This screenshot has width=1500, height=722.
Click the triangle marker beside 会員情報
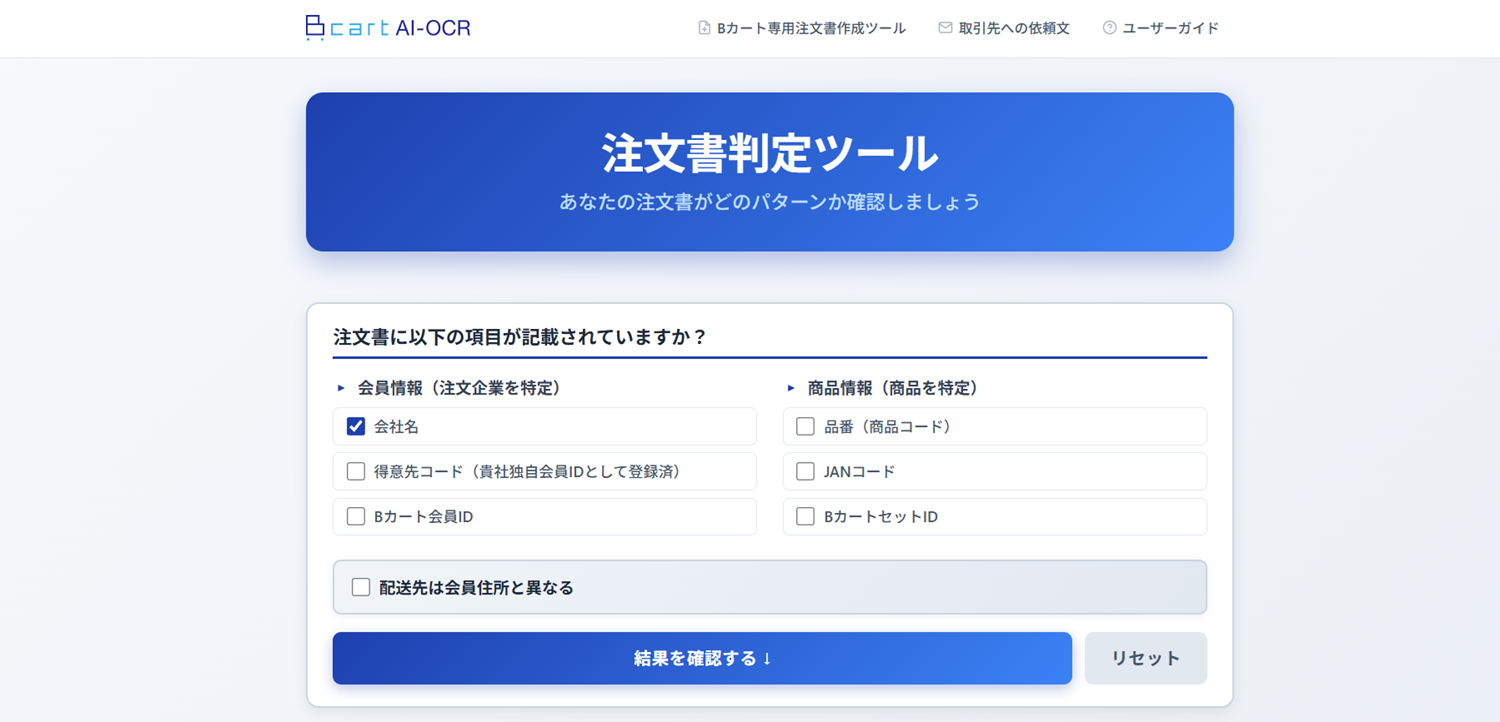[341, 388]
